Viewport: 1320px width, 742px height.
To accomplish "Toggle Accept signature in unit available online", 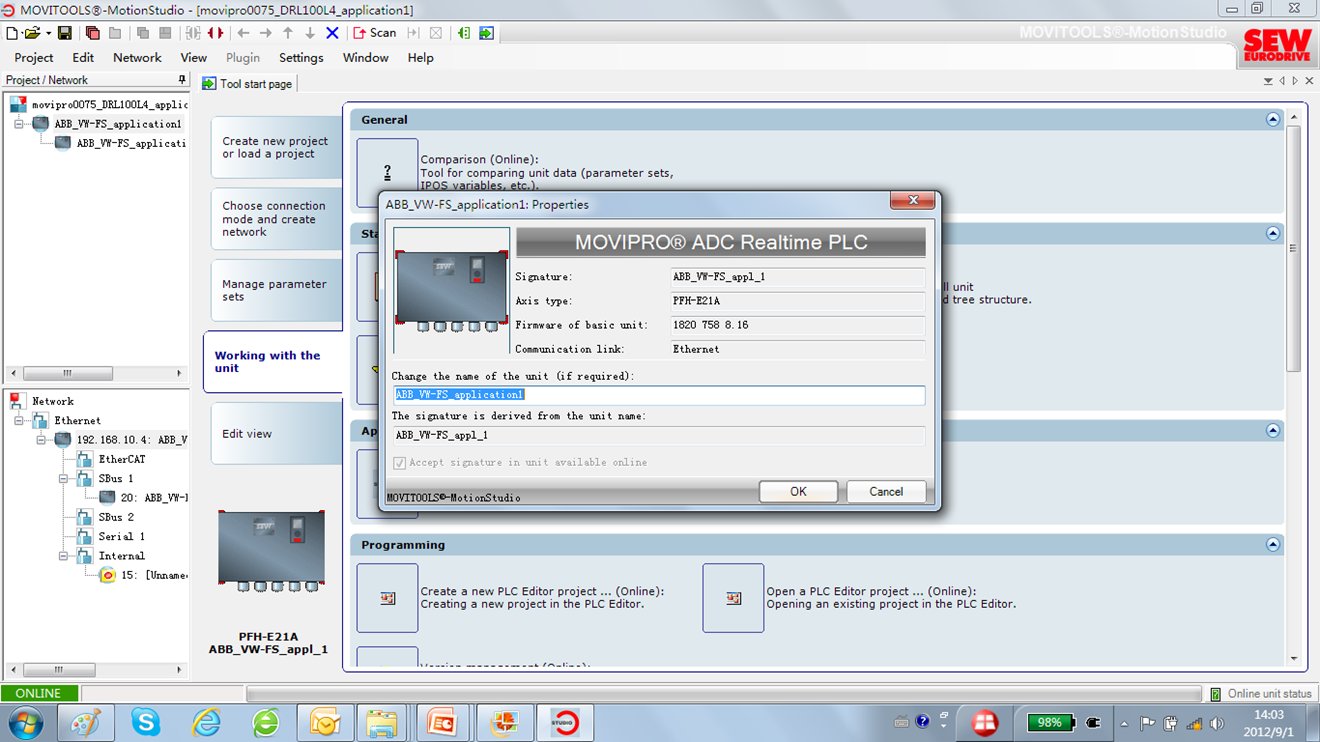I will 400,463.
